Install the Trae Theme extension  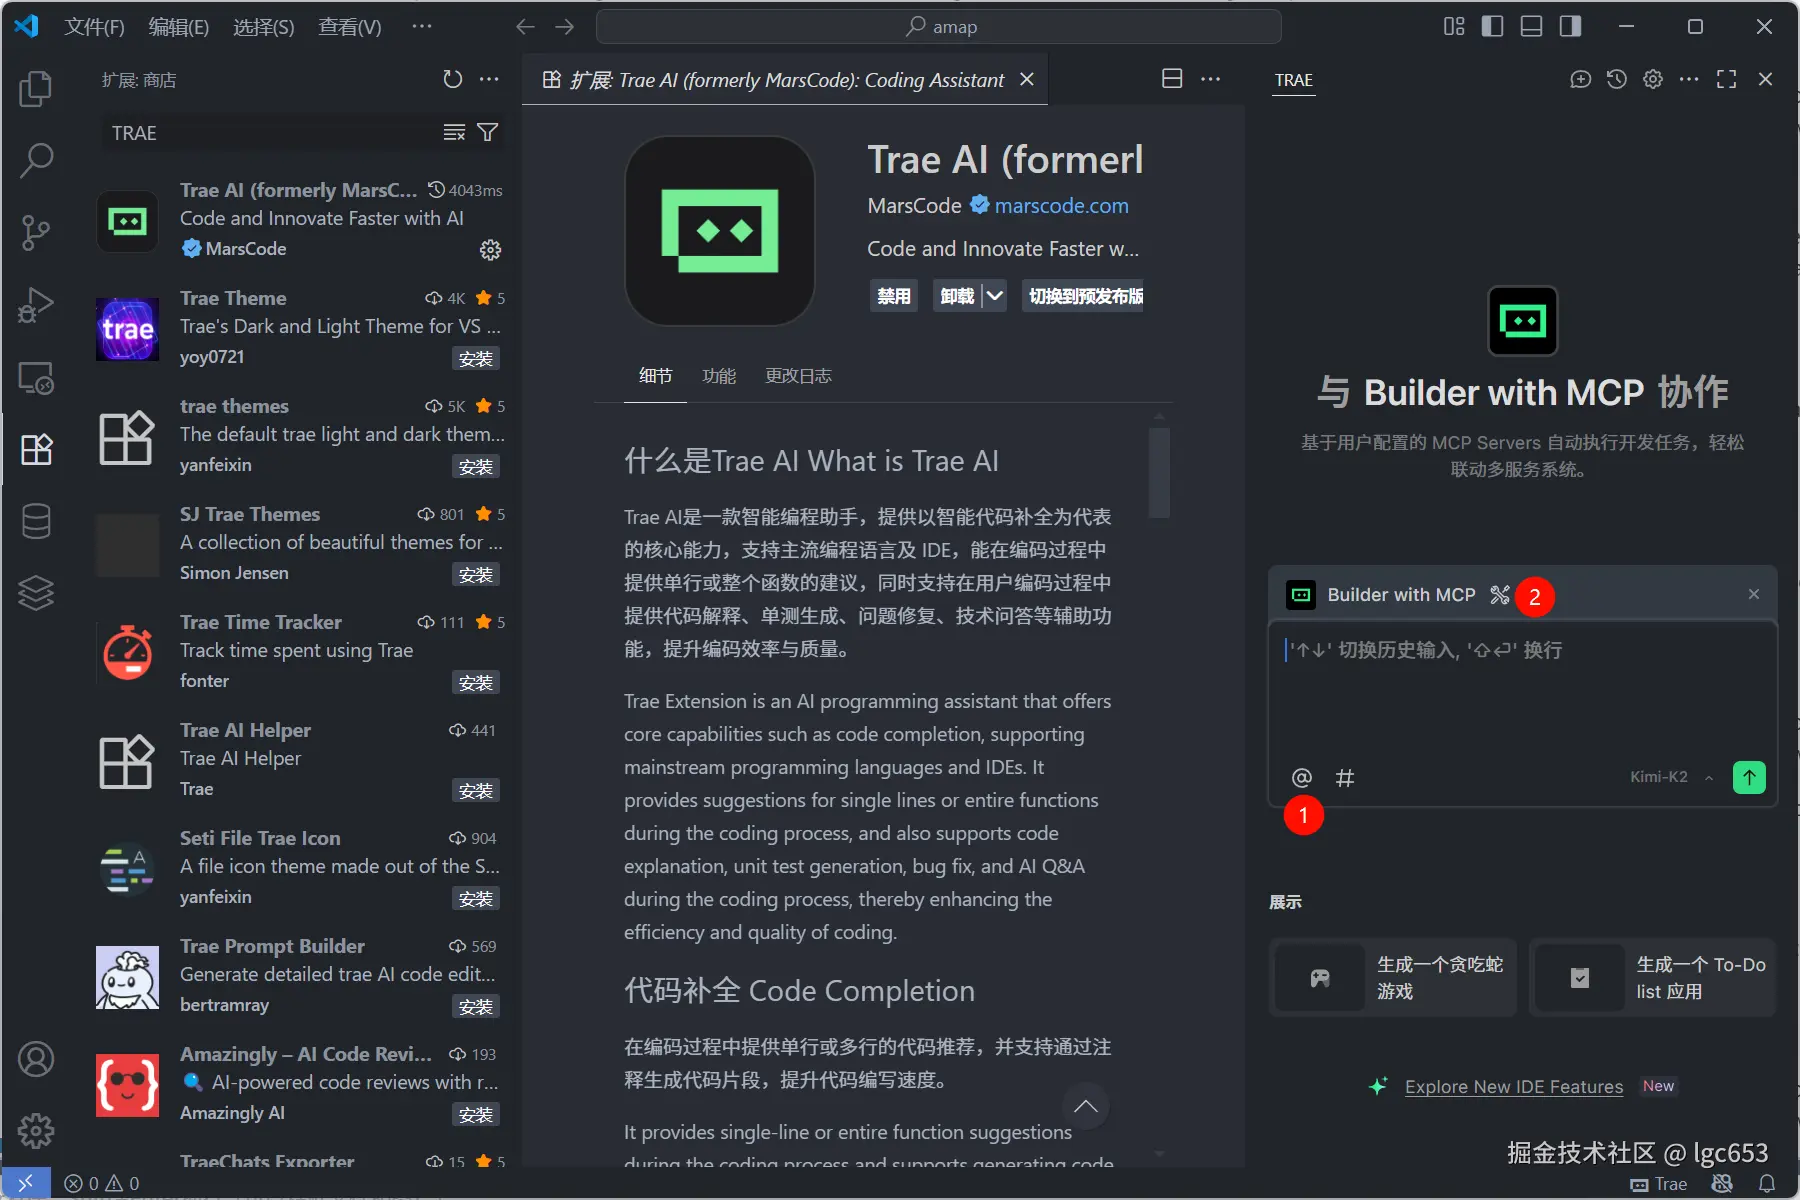click(x=476, y=359)
